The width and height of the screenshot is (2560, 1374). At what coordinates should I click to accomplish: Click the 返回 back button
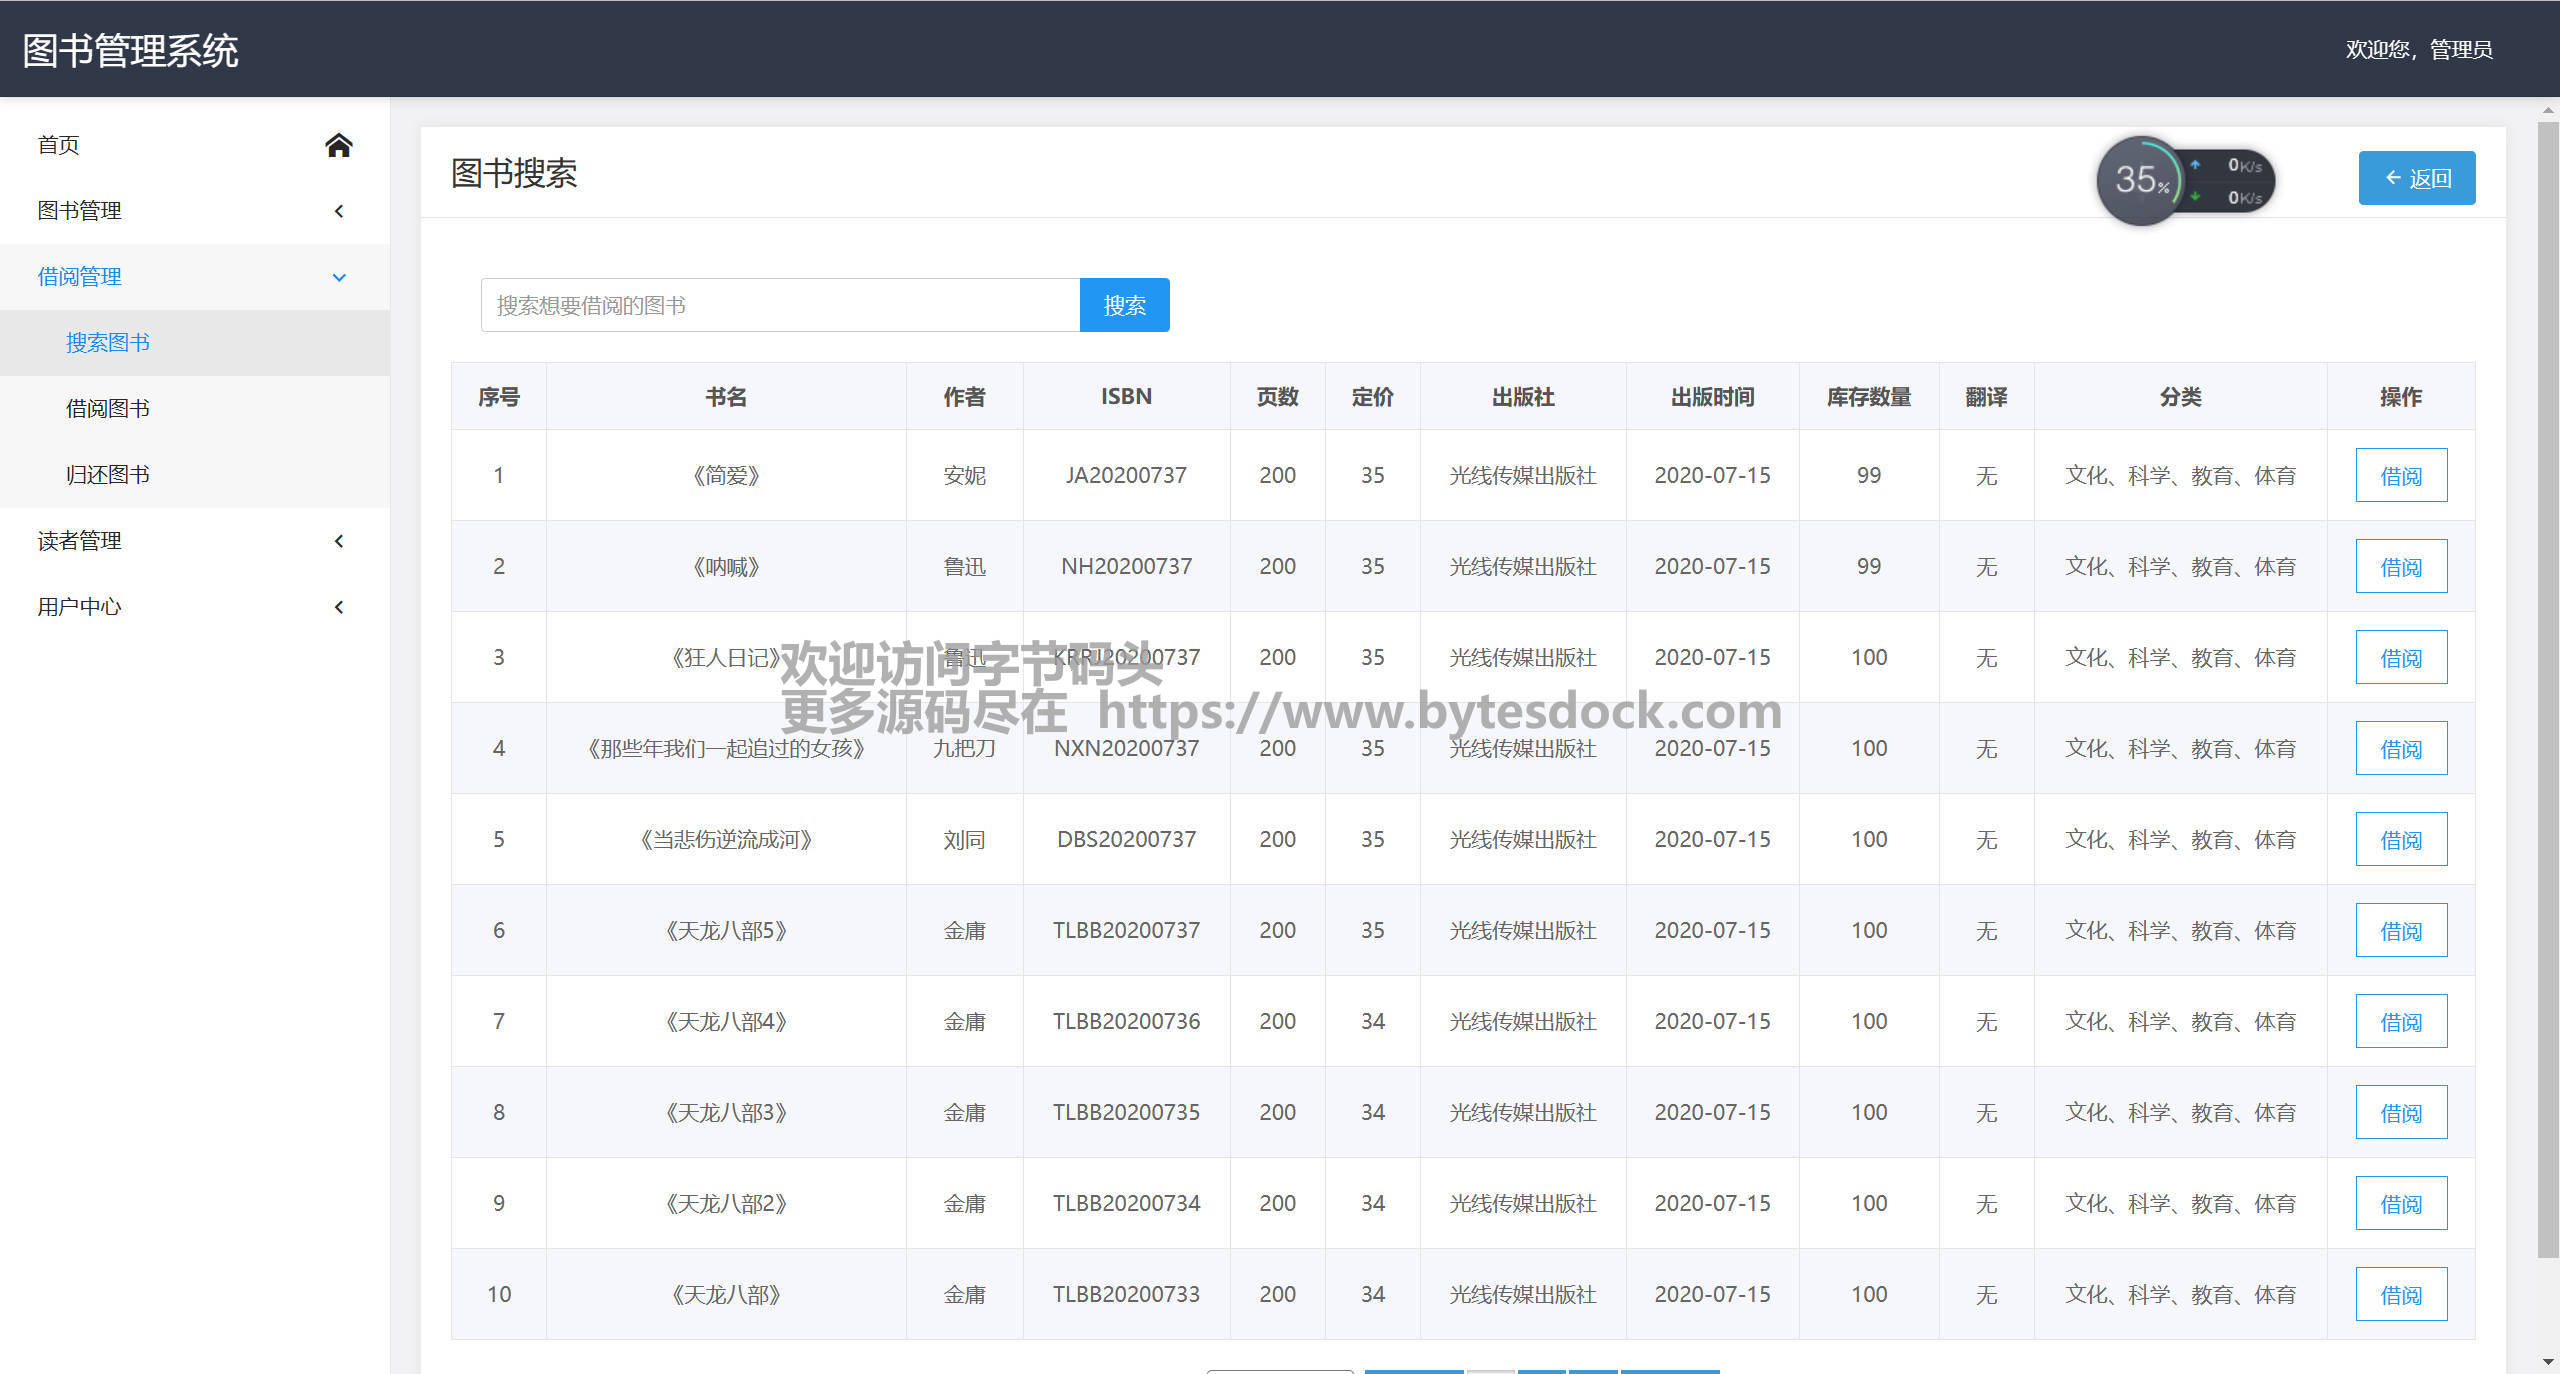pos(2416,178)
